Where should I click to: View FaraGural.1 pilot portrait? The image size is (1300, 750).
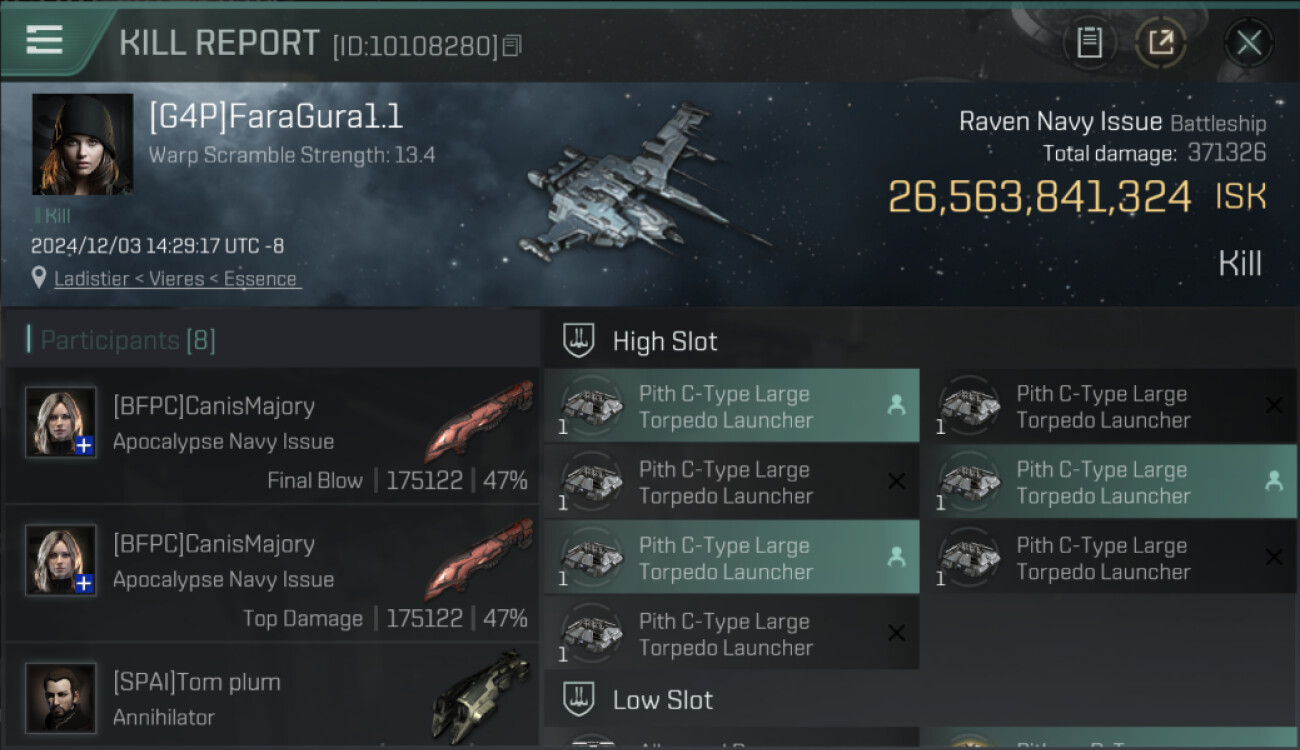point(83,144)
